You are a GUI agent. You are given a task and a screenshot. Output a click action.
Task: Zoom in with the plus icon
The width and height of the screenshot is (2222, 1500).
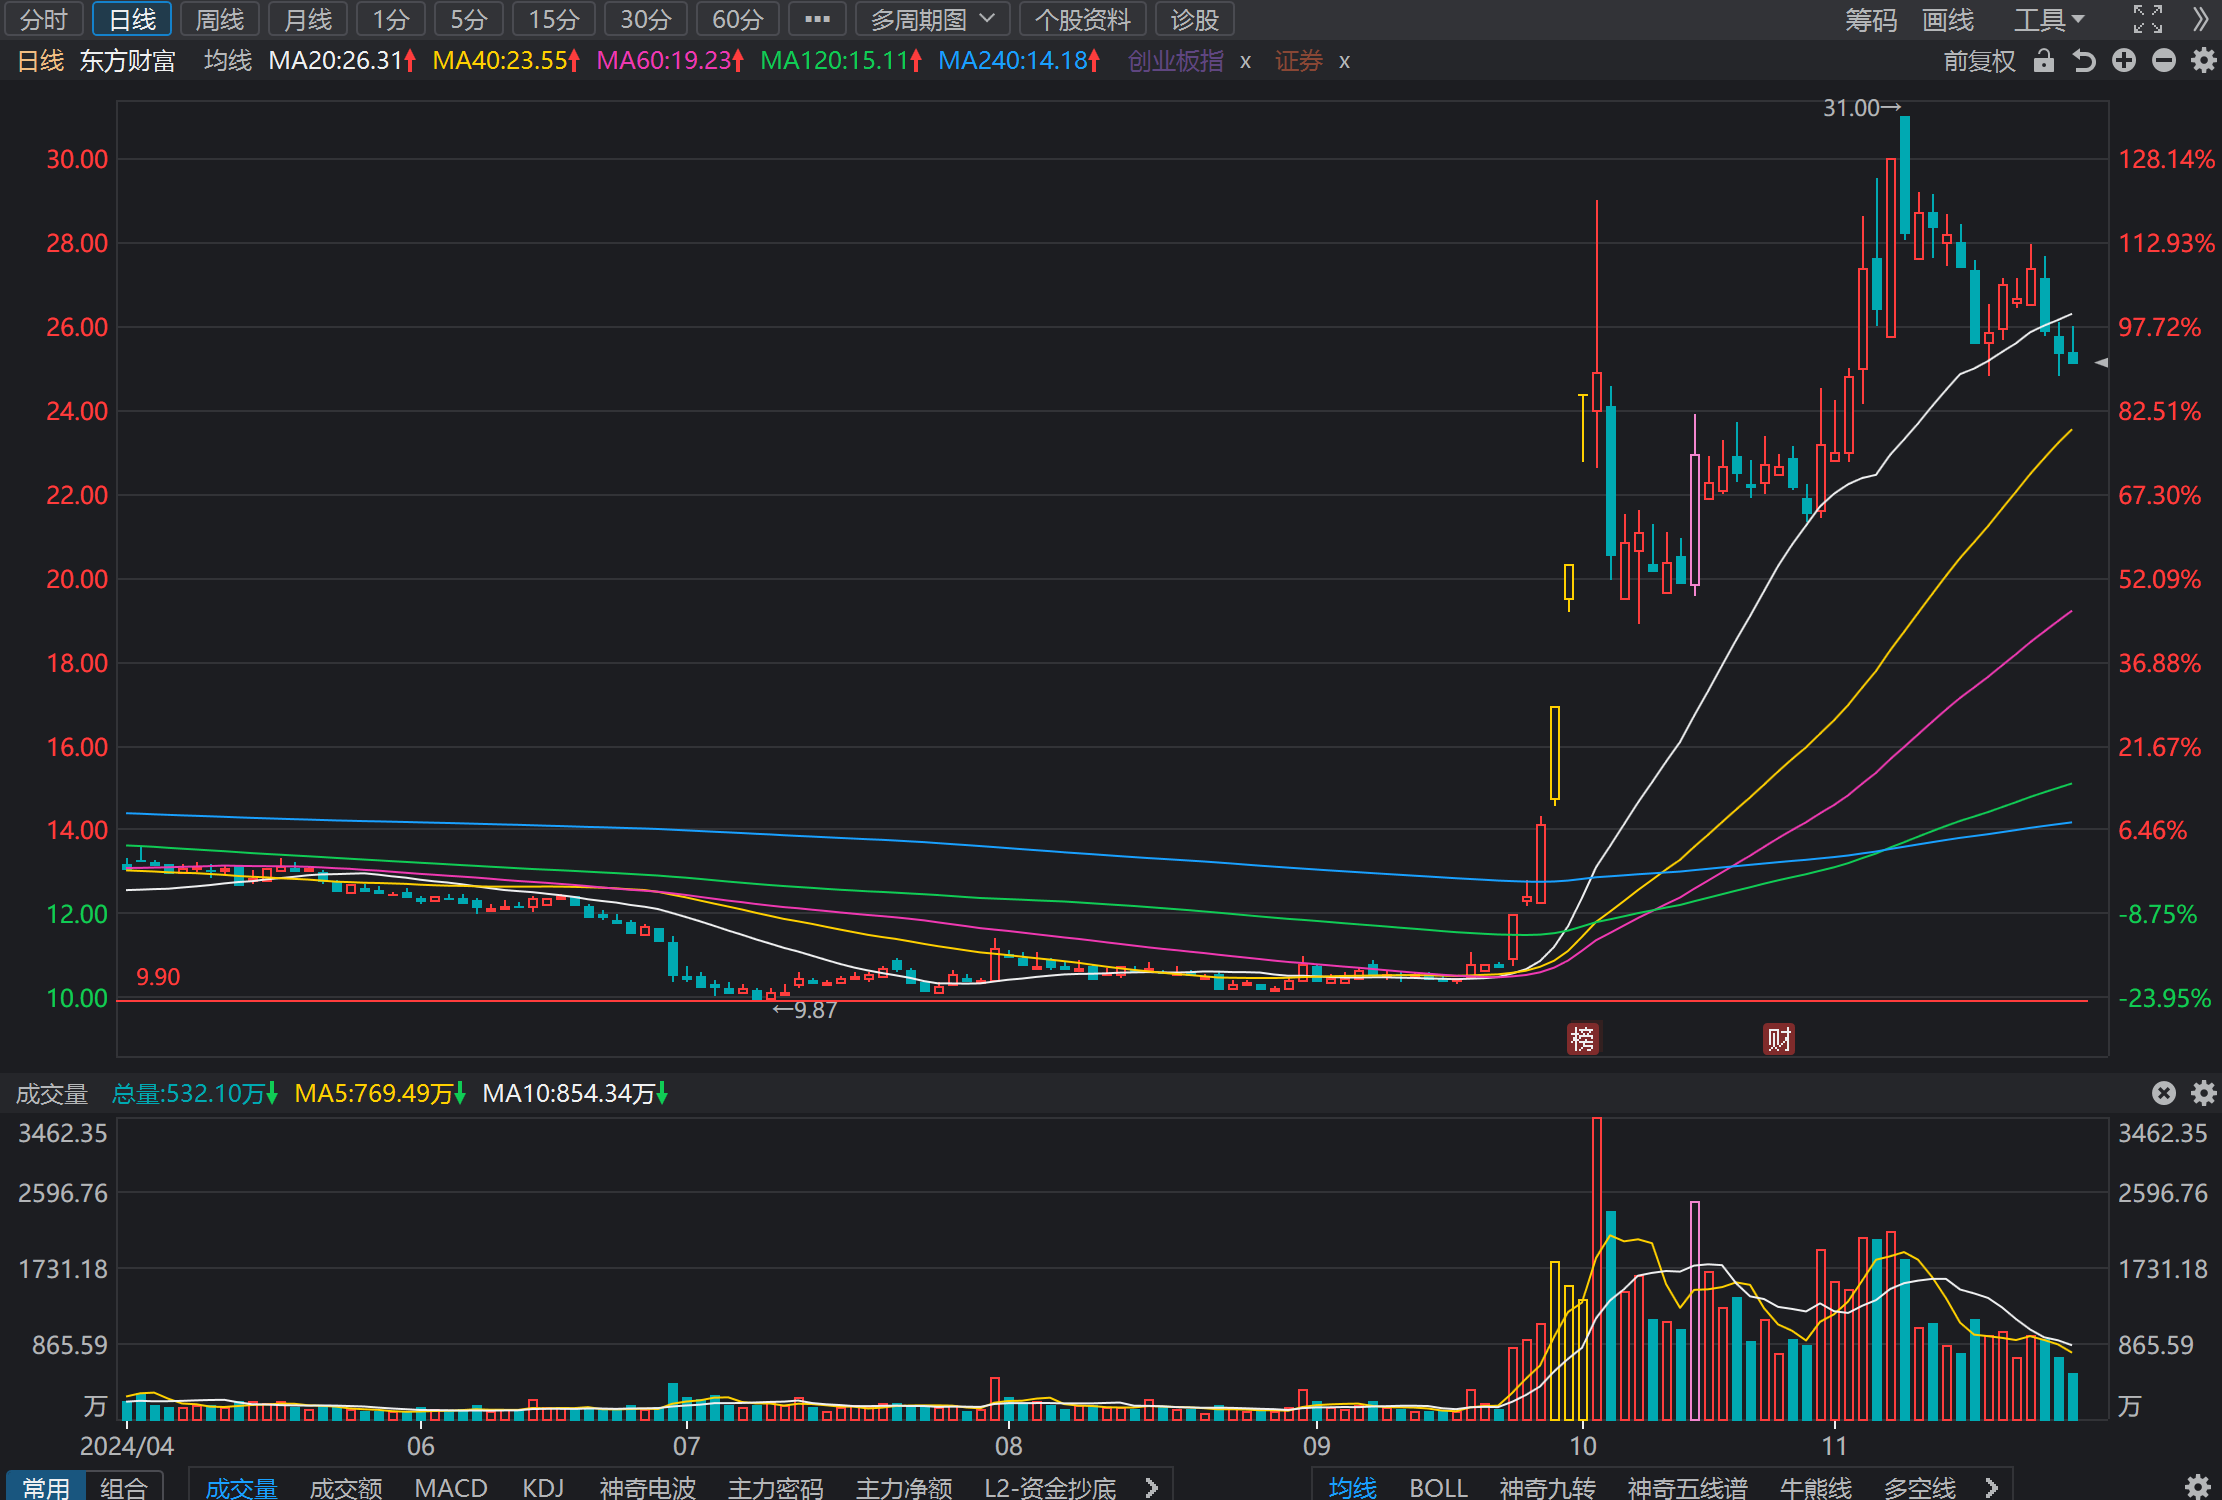pyautogui.click(x=2124, y=61)
